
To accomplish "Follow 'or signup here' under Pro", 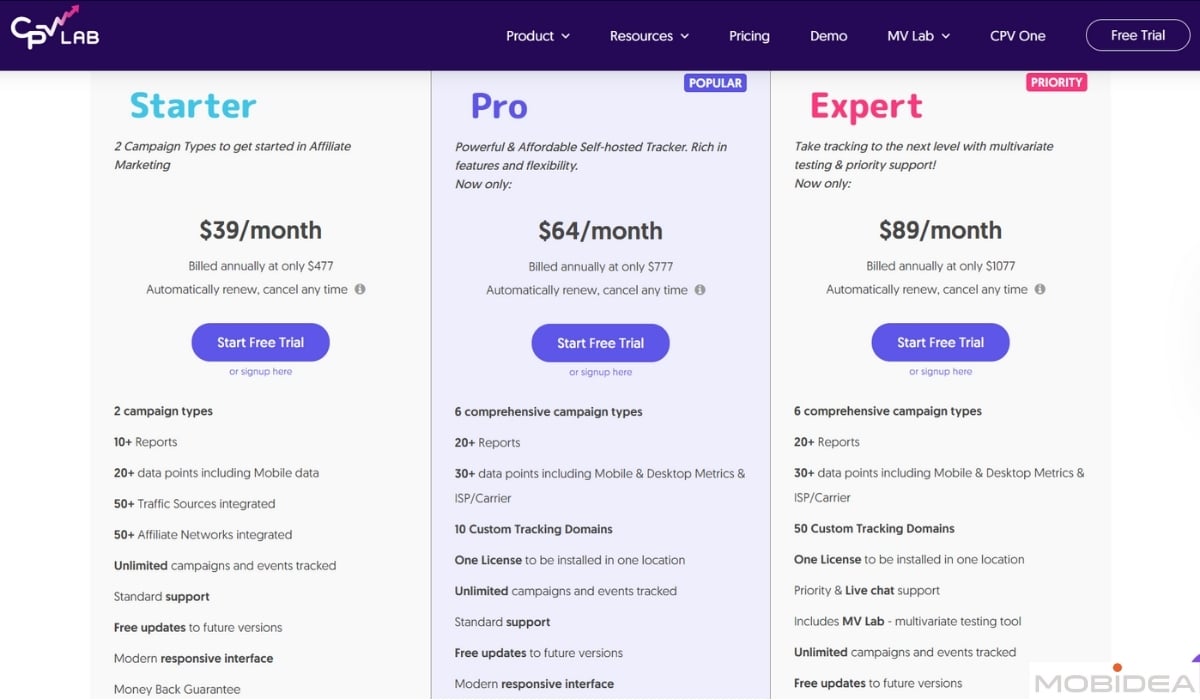I will [x=601, y=372].
